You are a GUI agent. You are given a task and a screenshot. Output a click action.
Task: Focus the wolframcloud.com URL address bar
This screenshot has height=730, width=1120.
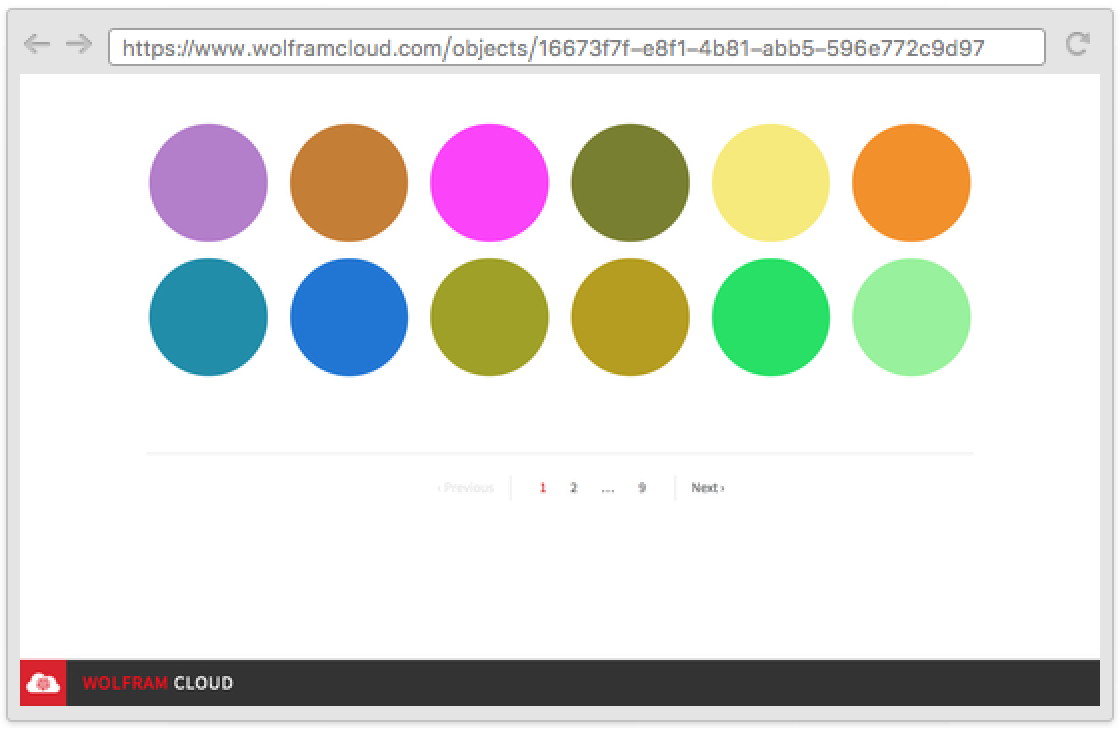click(576, 47)
